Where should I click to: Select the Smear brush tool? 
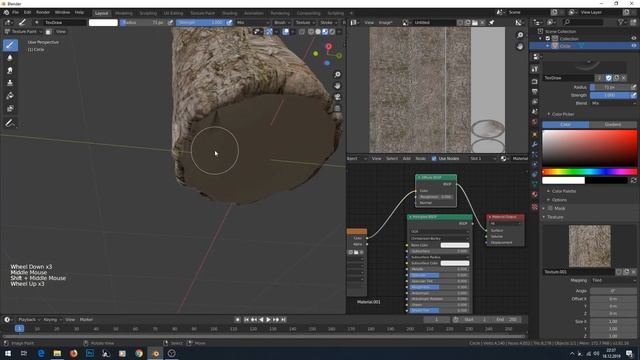pyautogui.click(x=10, y=70)
